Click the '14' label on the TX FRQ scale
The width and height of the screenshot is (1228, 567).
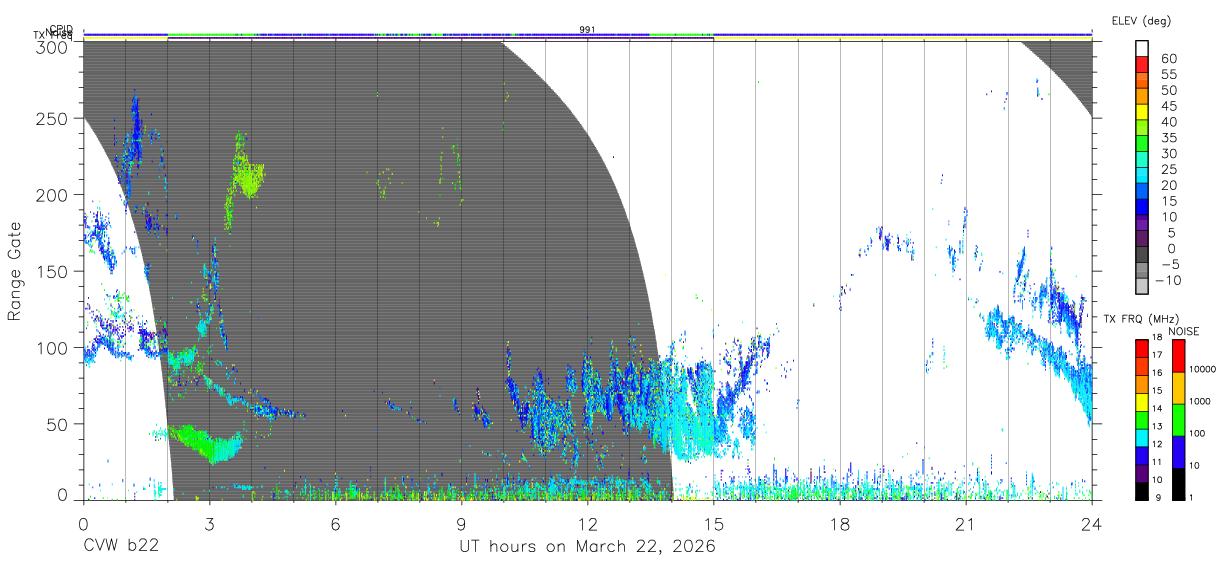1158,408
